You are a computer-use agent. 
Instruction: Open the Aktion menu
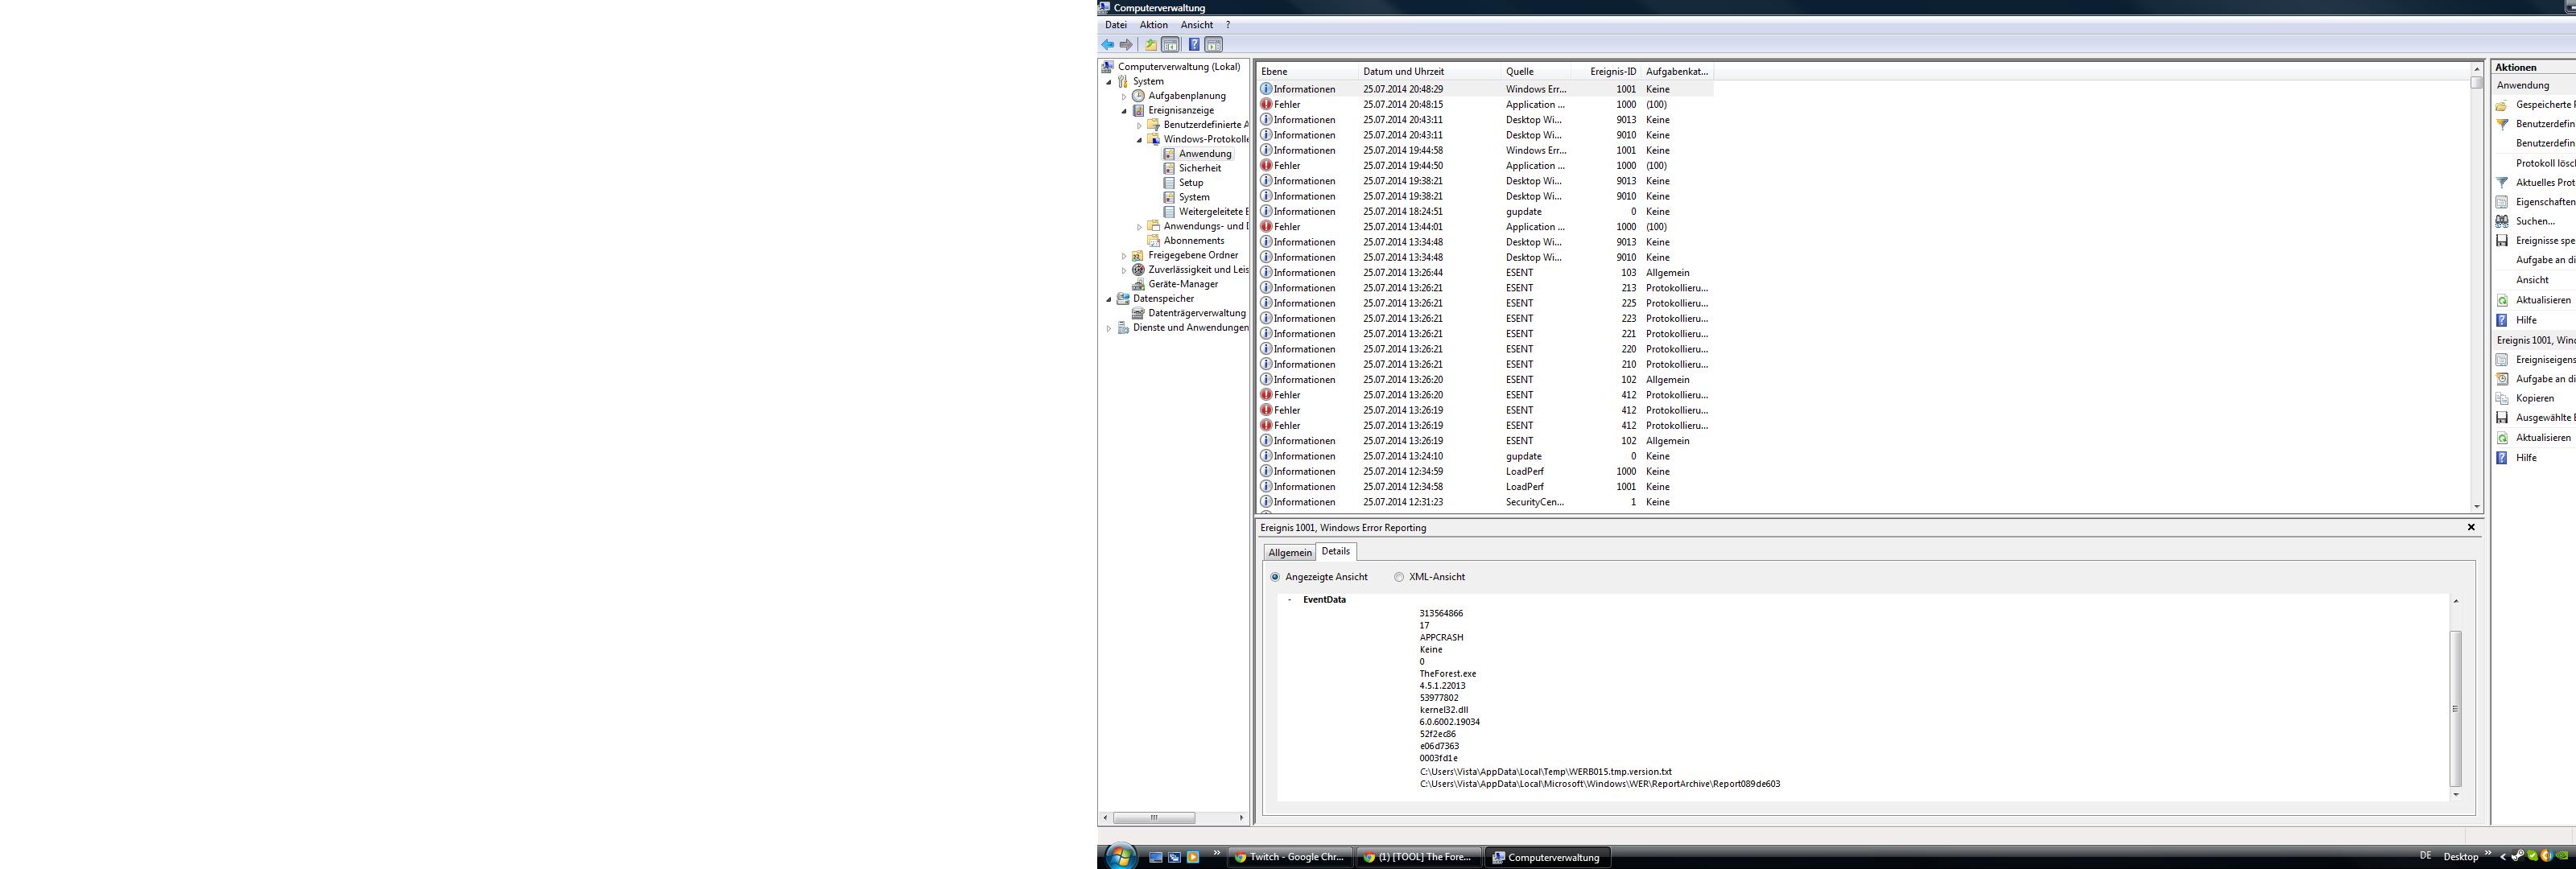click(1153, 25)
